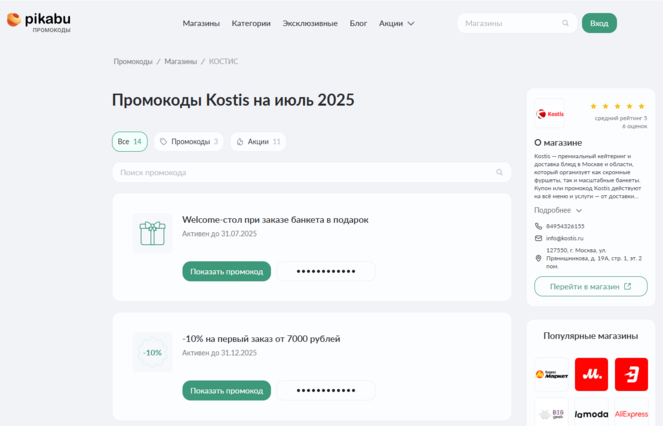
Task: Click the О магазине heading
Action: coord(558,143)
